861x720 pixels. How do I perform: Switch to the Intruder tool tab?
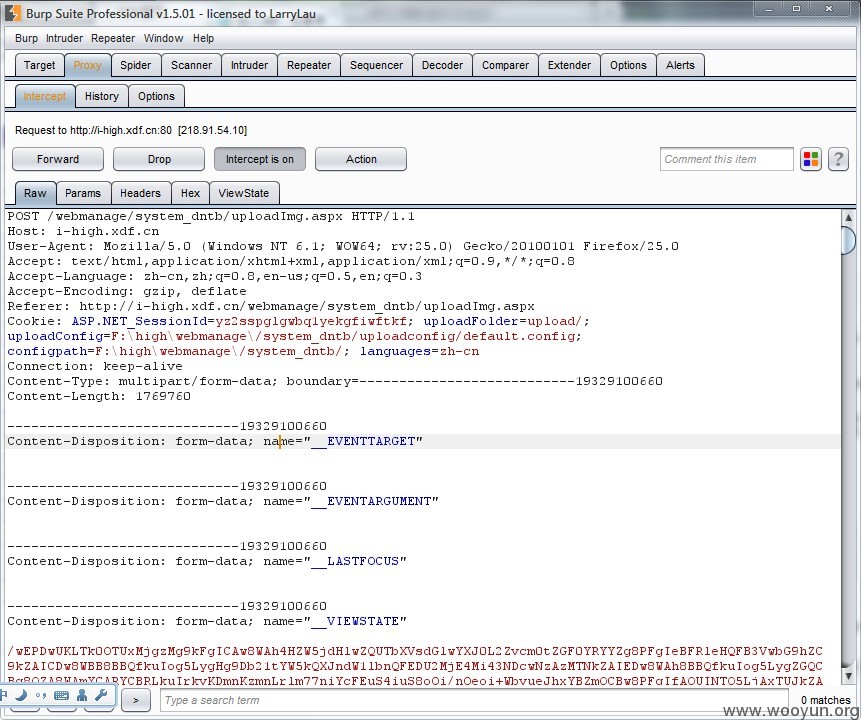[x=249, y=65]
